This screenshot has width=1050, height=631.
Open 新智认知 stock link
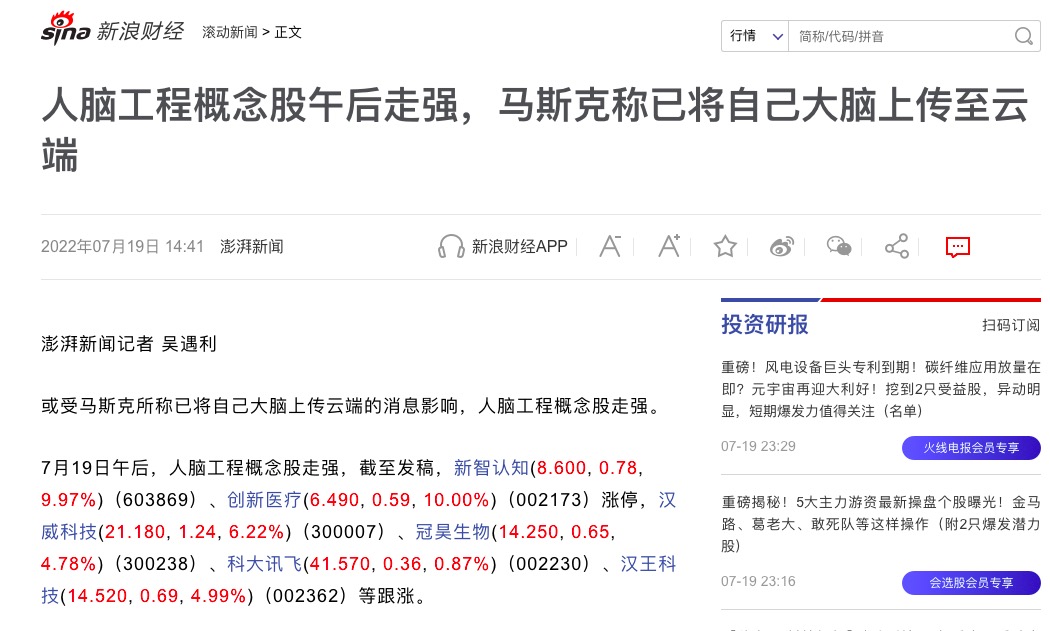(492, 468)
